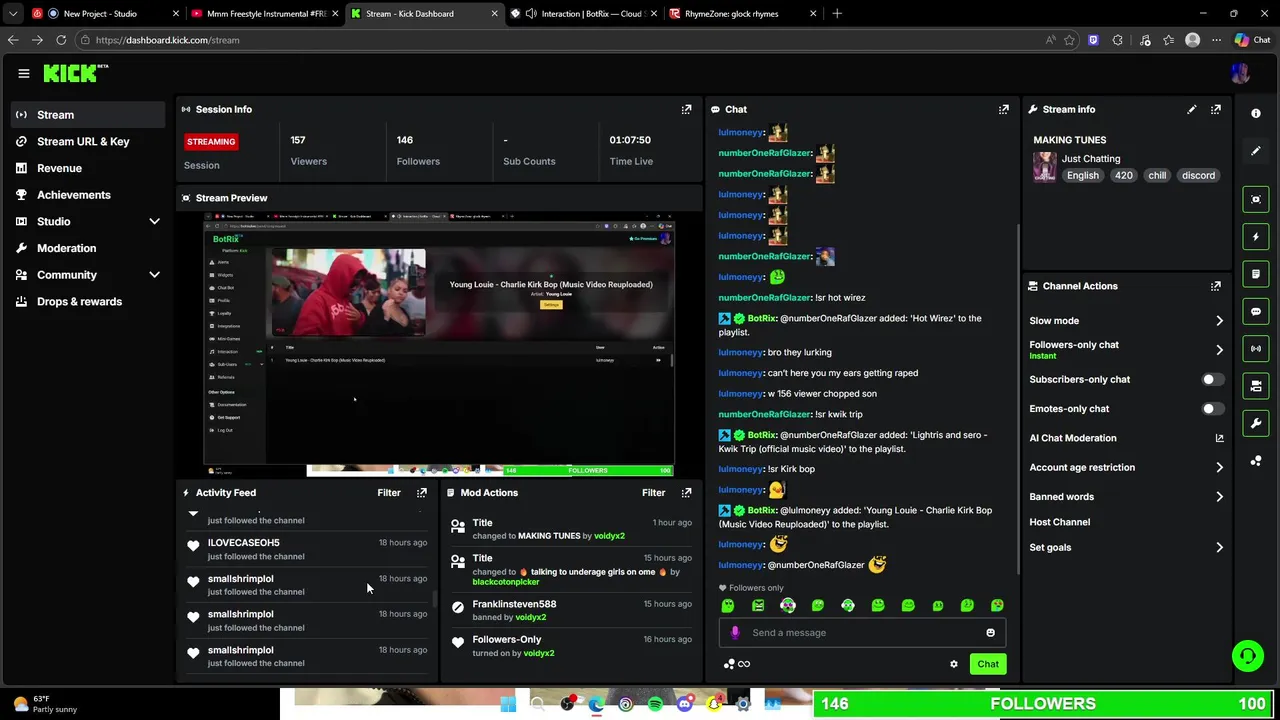Switch to New Project - Studio browser tab
Screen dimensions: 1280x720
(105, 13)
